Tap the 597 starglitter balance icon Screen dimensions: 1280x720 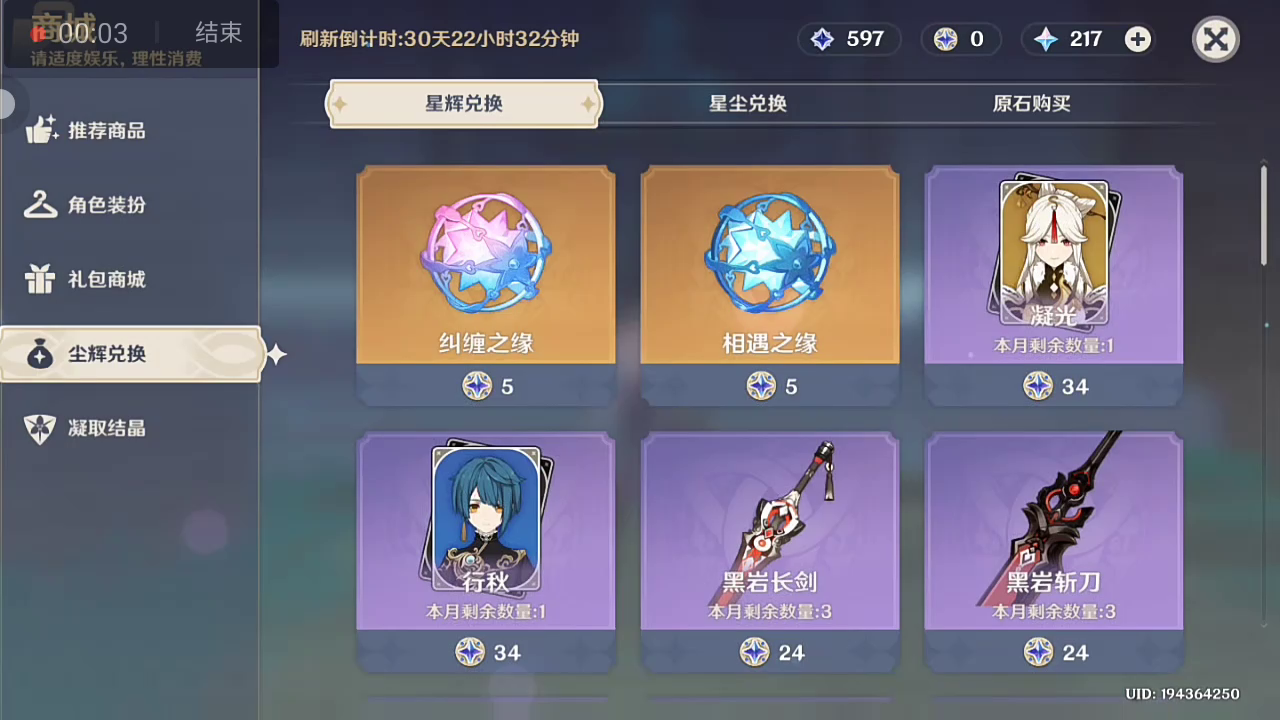tap(822, 39)
